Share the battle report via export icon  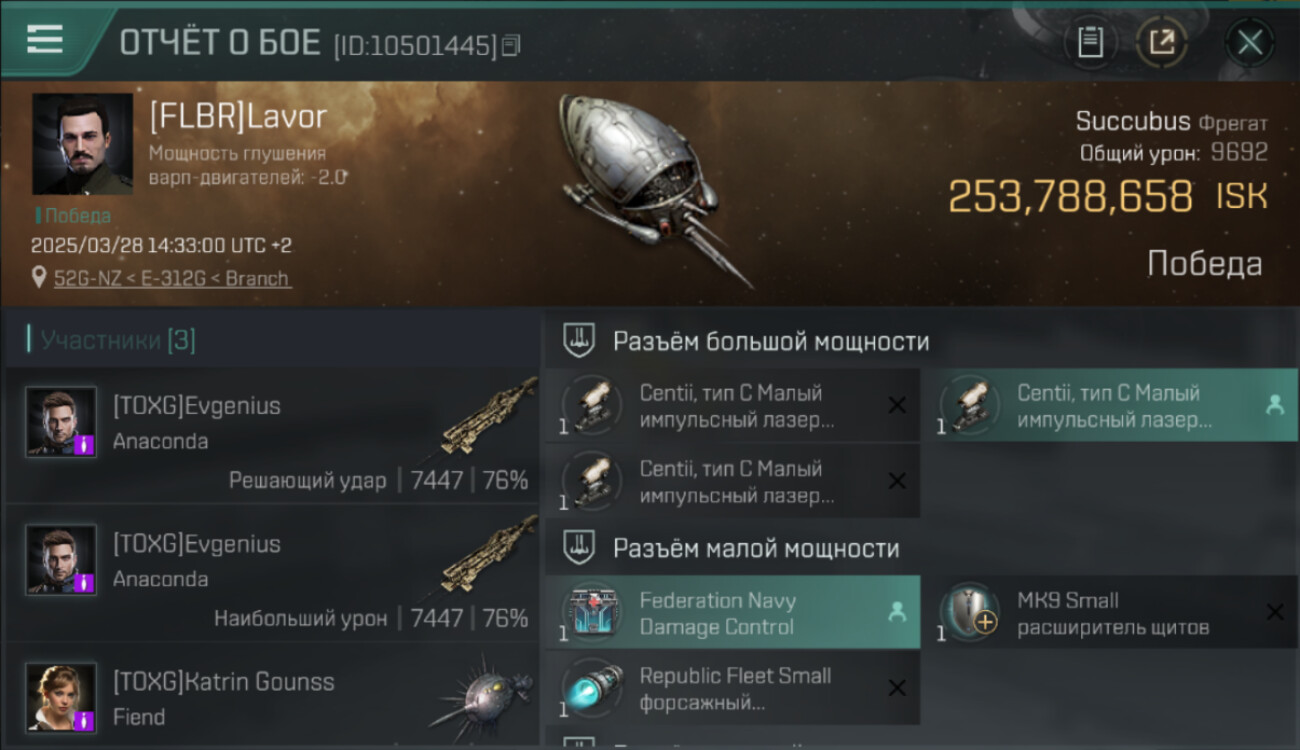click(1162, 42)
